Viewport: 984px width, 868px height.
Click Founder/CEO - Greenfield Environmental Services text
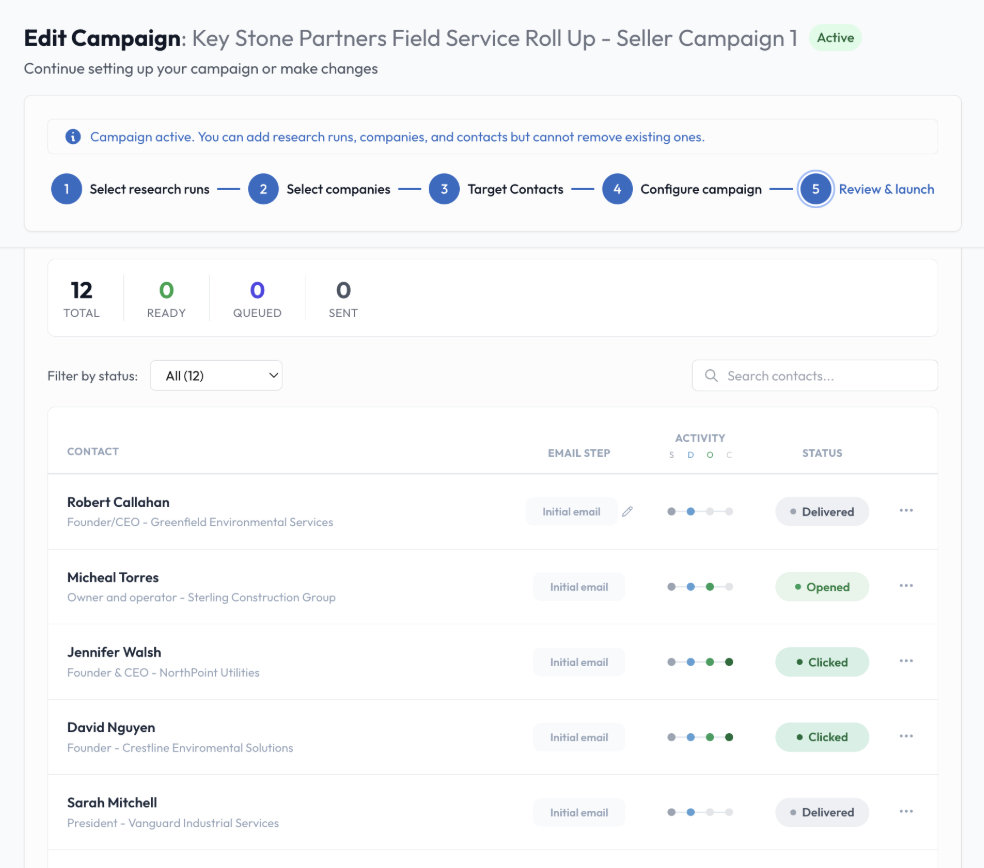pos(200,522)
